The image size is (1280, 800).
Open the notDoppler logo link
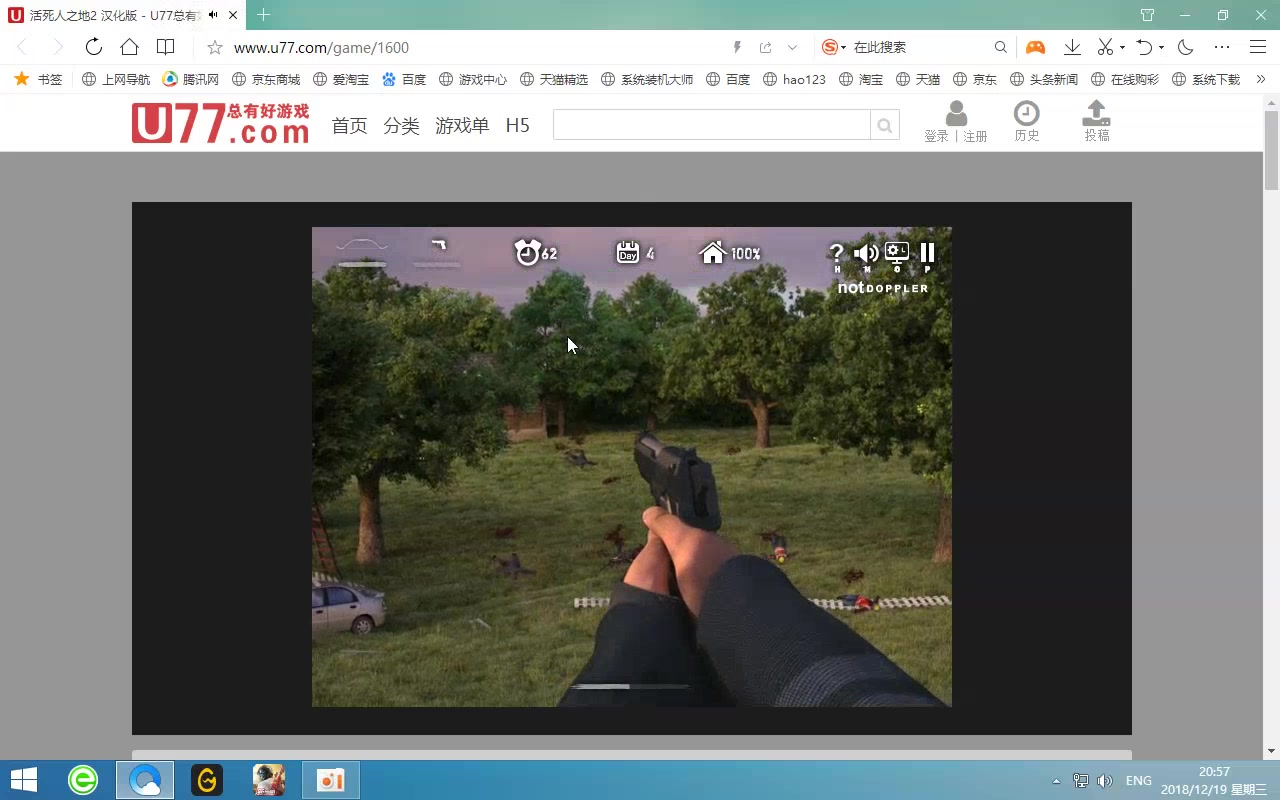tap(883, 288)
